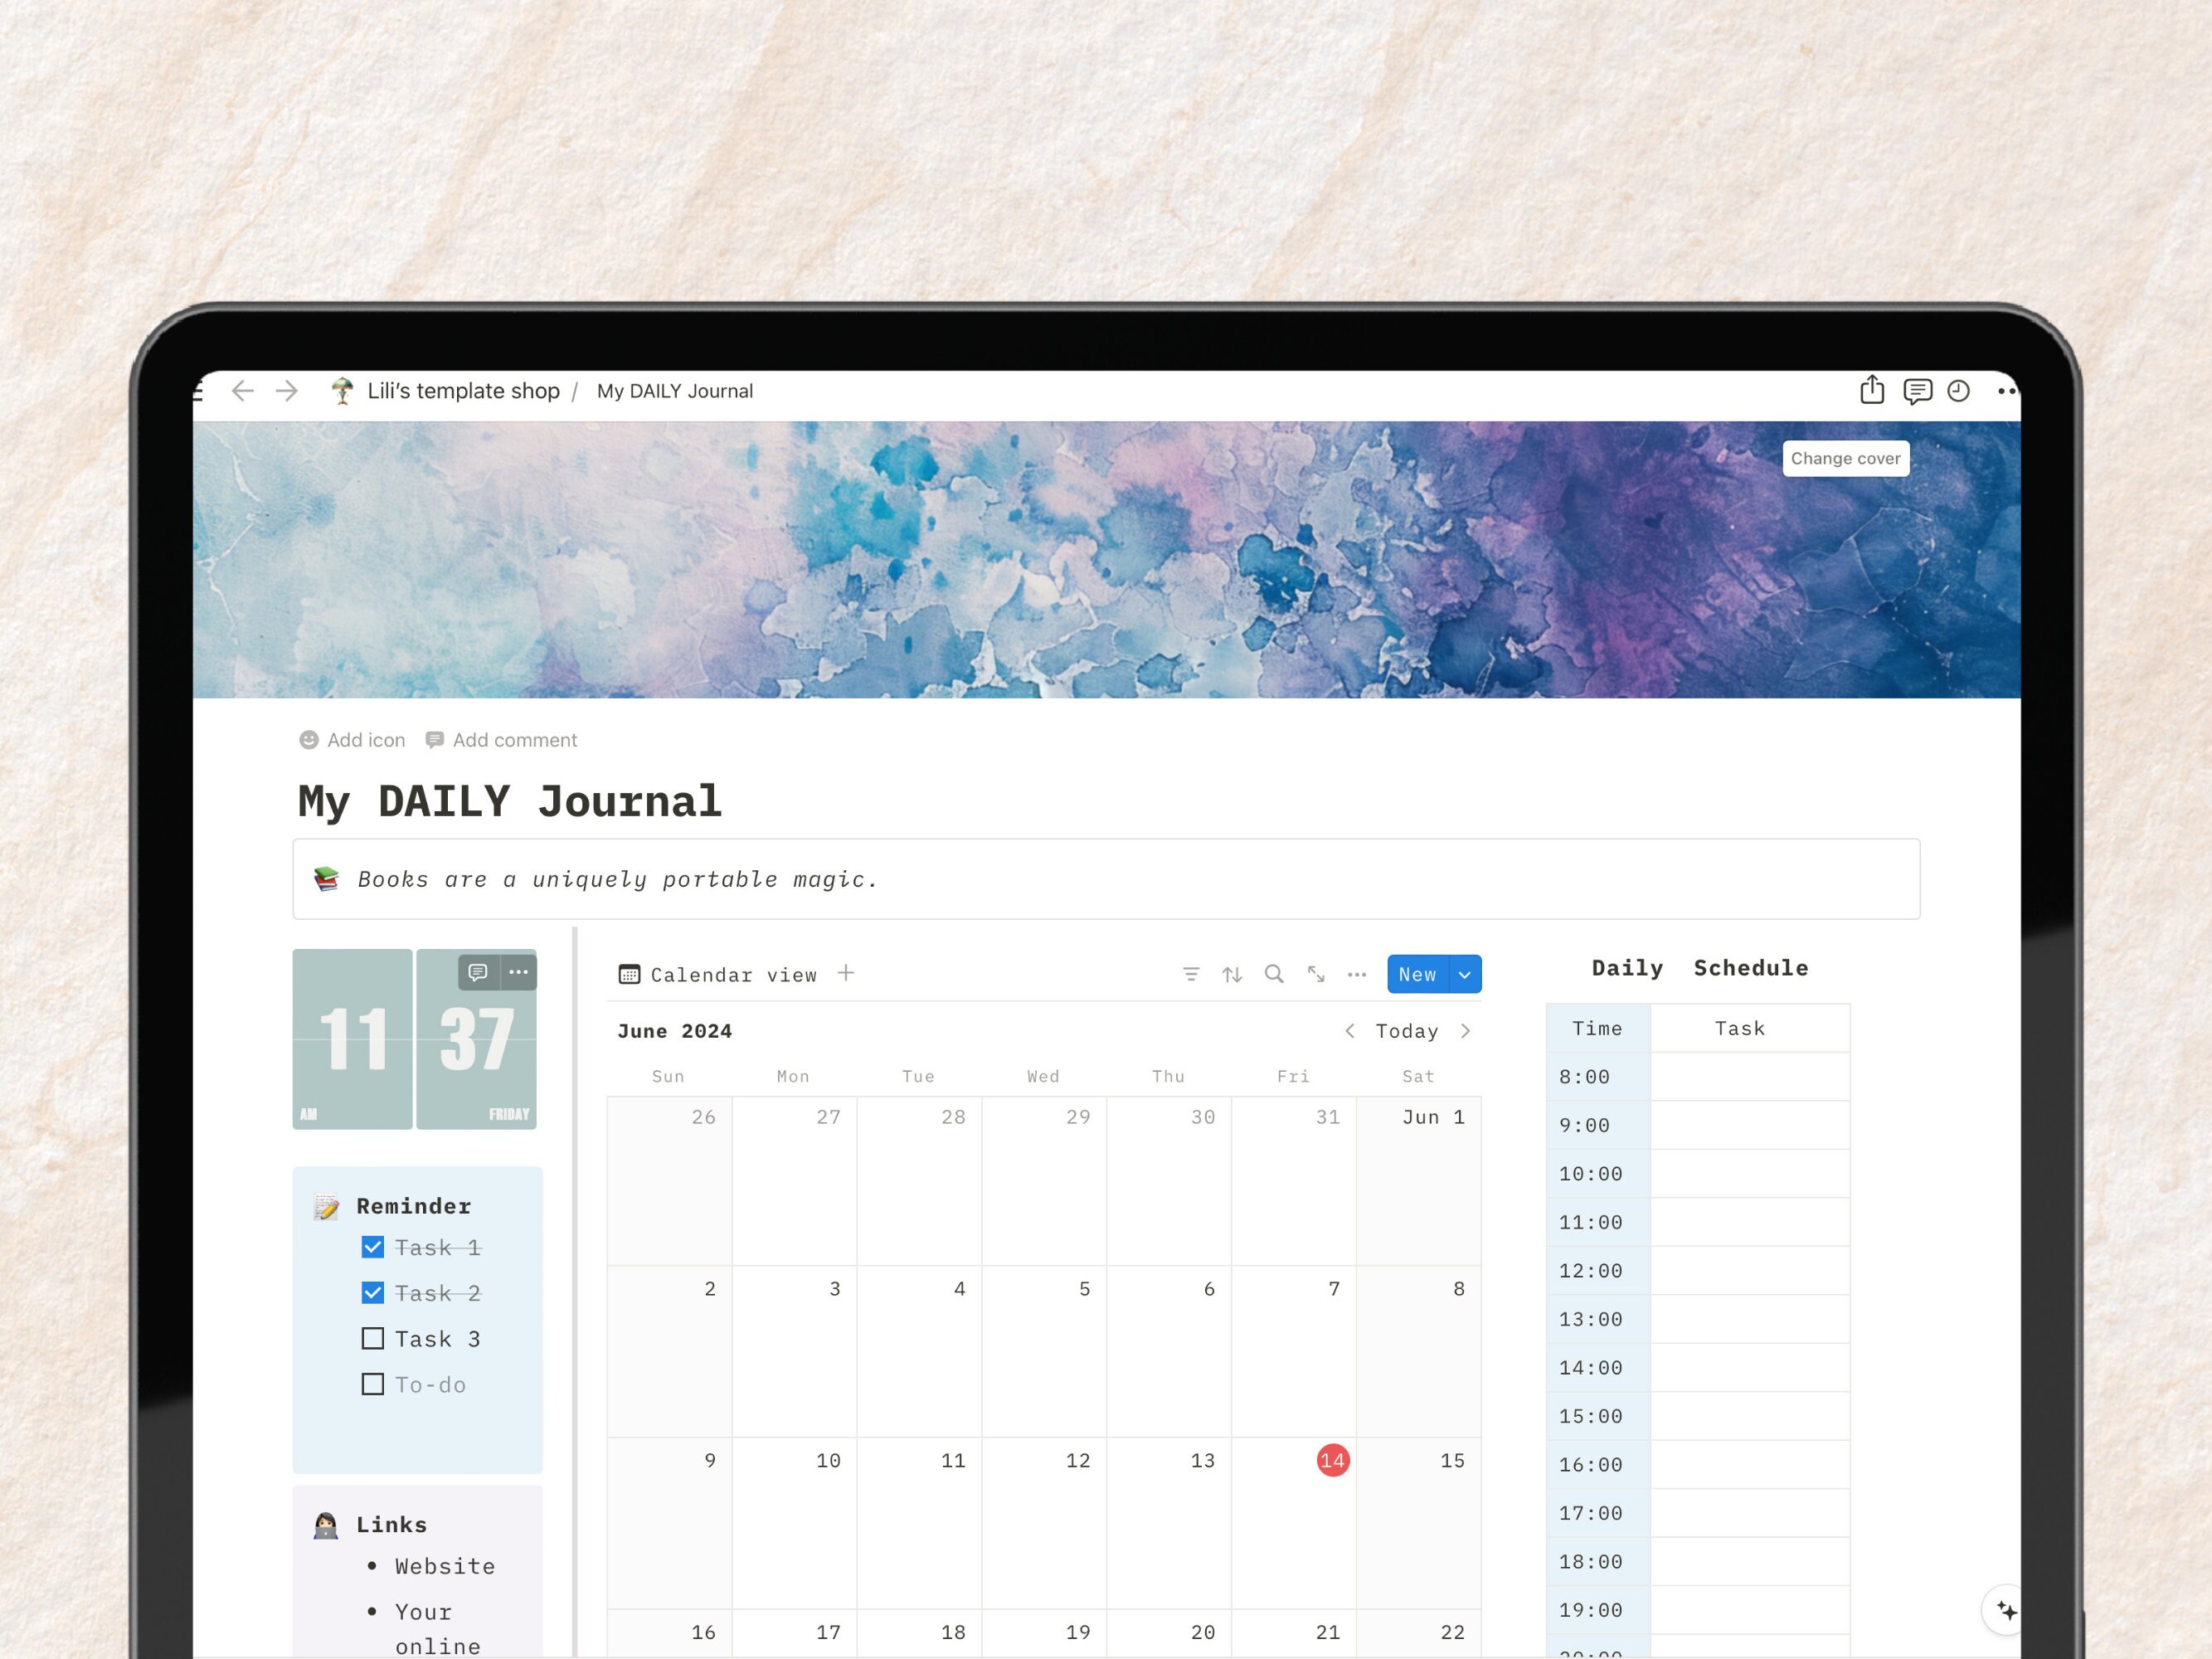The height and width of the screenshot is (1659, 2212).
Task: Click the Task column header
Action: point(1750,1028)
